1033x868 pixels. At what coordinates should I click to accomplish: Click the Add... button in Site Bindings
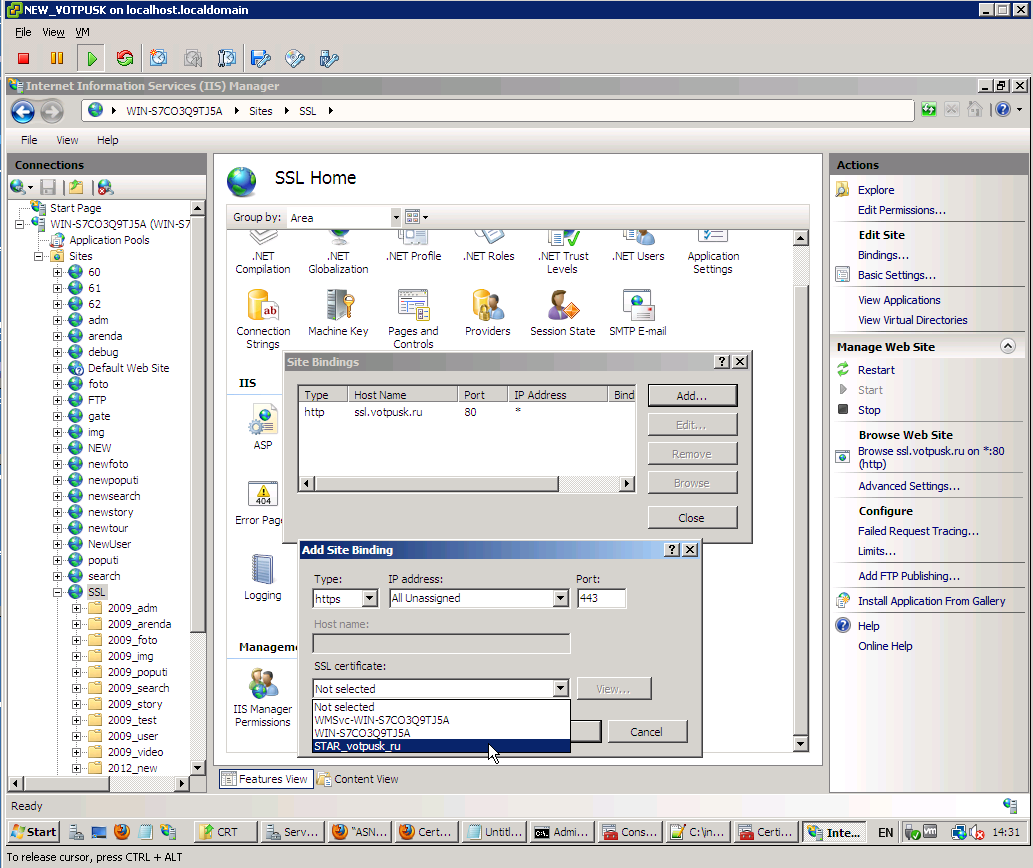692,396
